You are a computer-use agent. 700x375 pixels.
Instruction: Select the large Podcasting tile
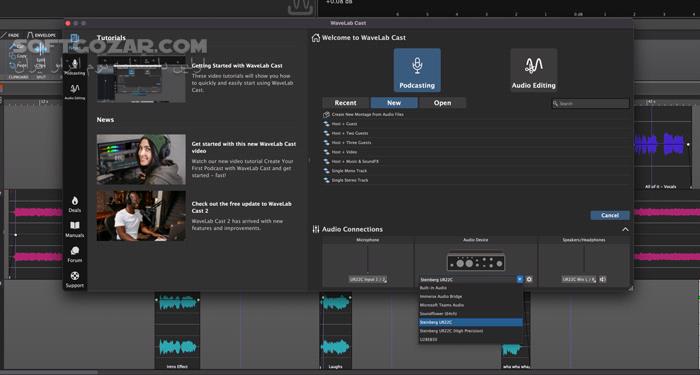tap(417, 70)
